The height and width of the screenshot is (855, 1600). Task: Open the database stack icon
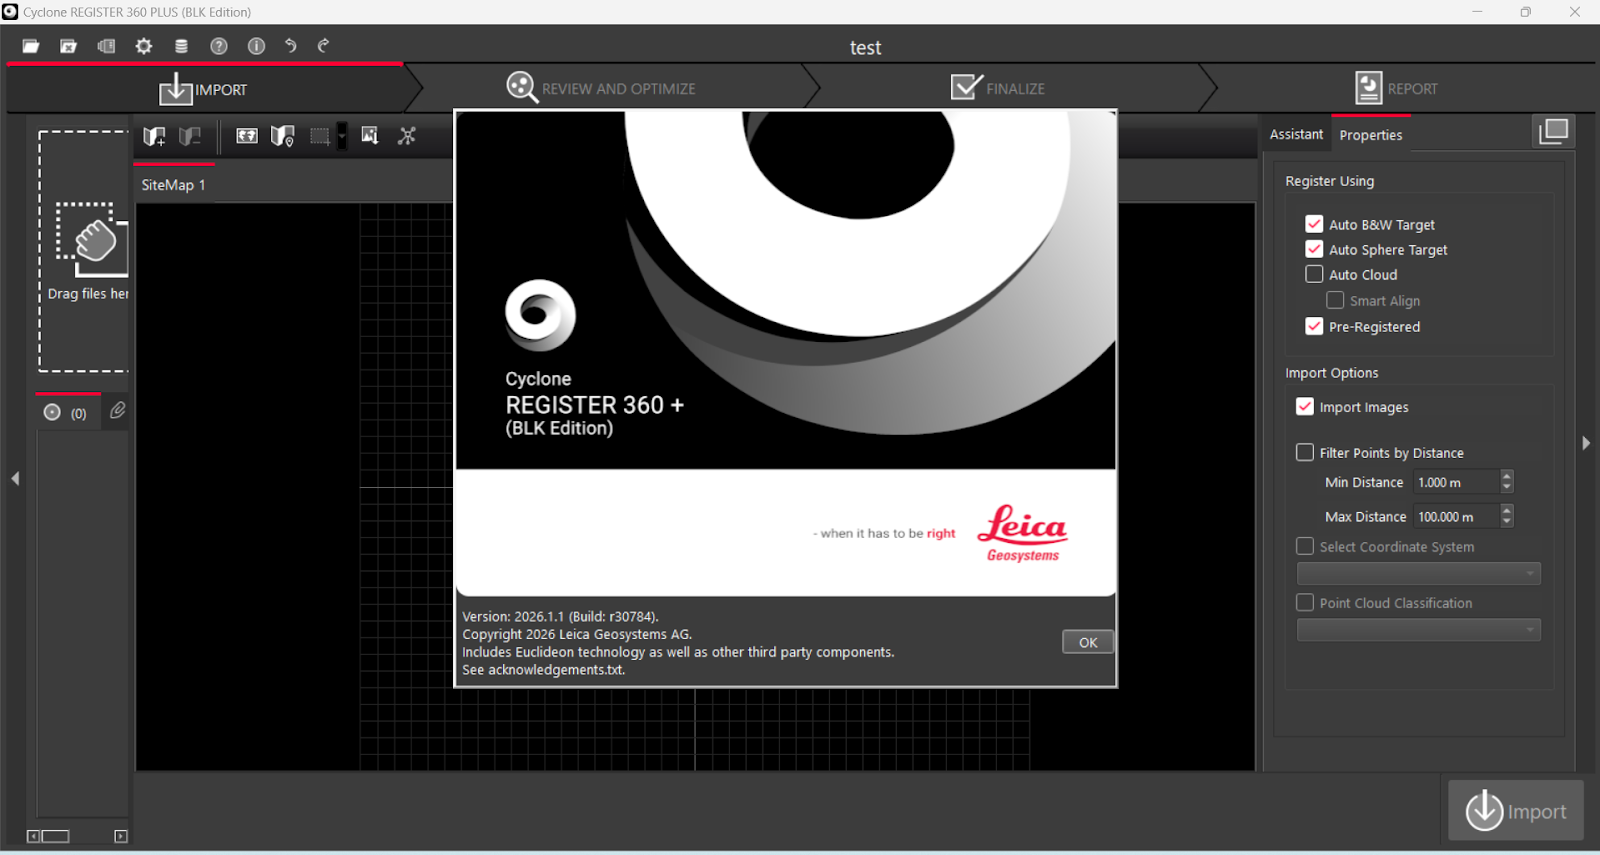click(x=181, y=46)
